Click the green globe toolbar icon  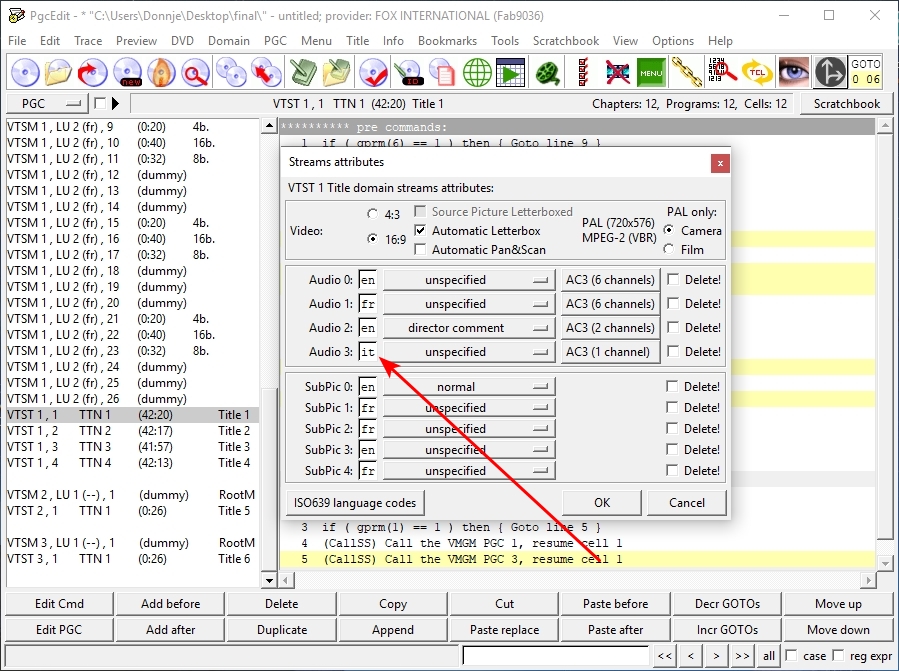coord(477,73)
